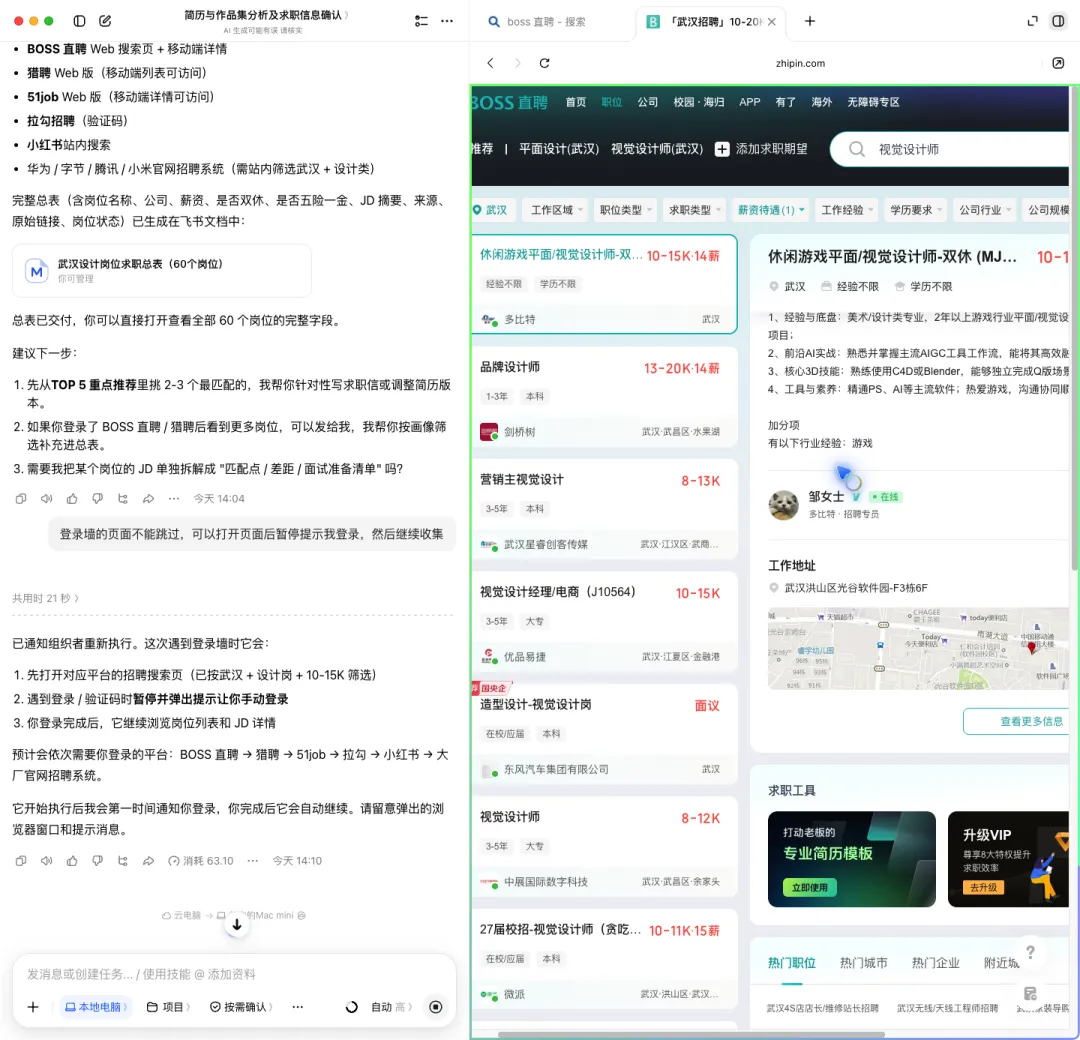Screen dimensions: 1080x1040
Task: Add attachment with plus icon in input bar
Action: pyautogui.click(x=33, y=1007)
